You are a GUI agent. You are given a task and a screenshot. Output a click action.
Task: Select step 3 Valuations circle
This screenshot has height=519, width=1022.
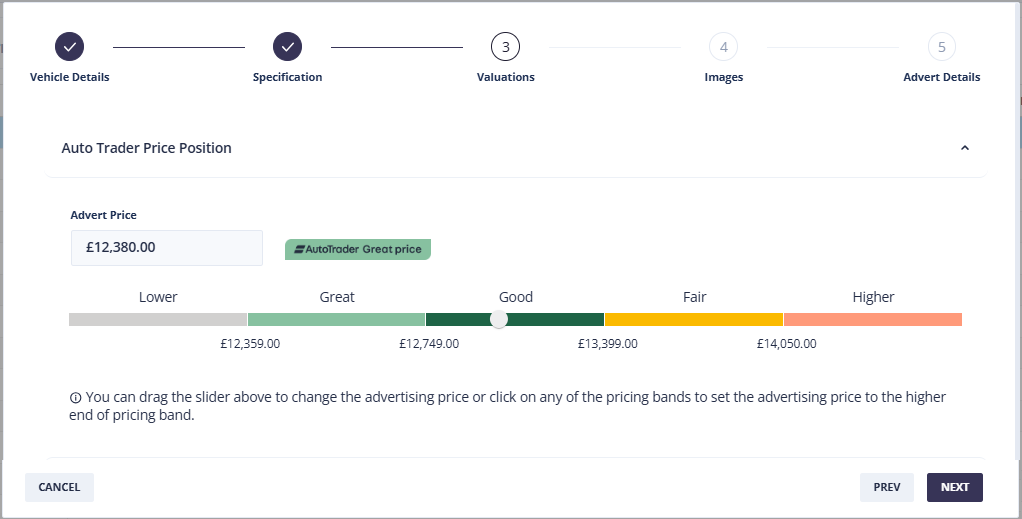coord(505,46)
